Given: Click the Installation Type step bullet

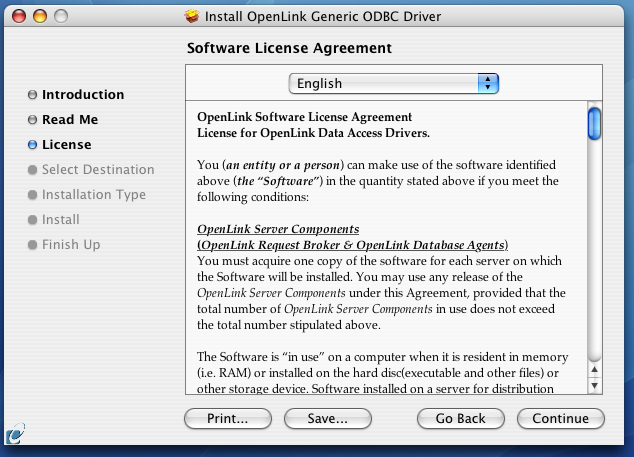Looking at the screenshot, I should [32, 195].
